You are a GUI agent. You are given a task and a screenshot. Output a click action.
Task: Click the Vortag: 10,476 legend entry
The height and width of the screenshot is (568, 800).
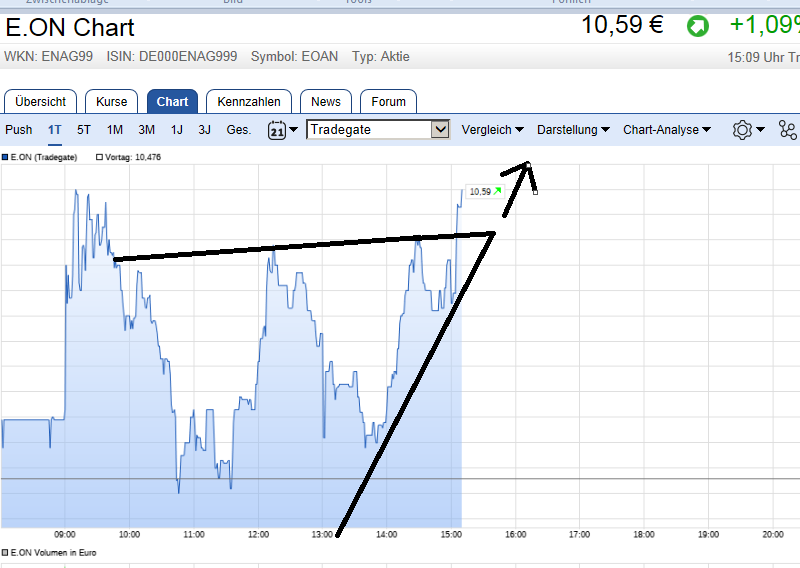[x=129, y=157]
